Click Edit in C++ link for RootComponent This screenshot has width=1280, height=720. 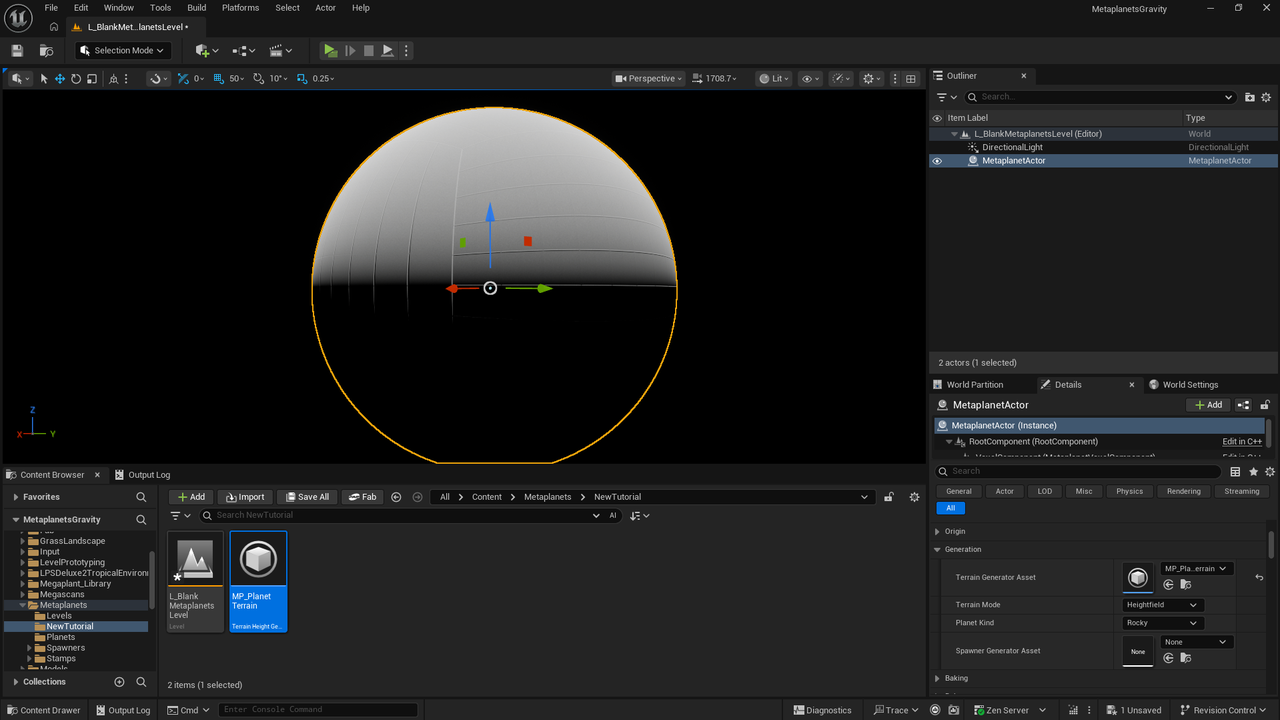pos(1241,441)
